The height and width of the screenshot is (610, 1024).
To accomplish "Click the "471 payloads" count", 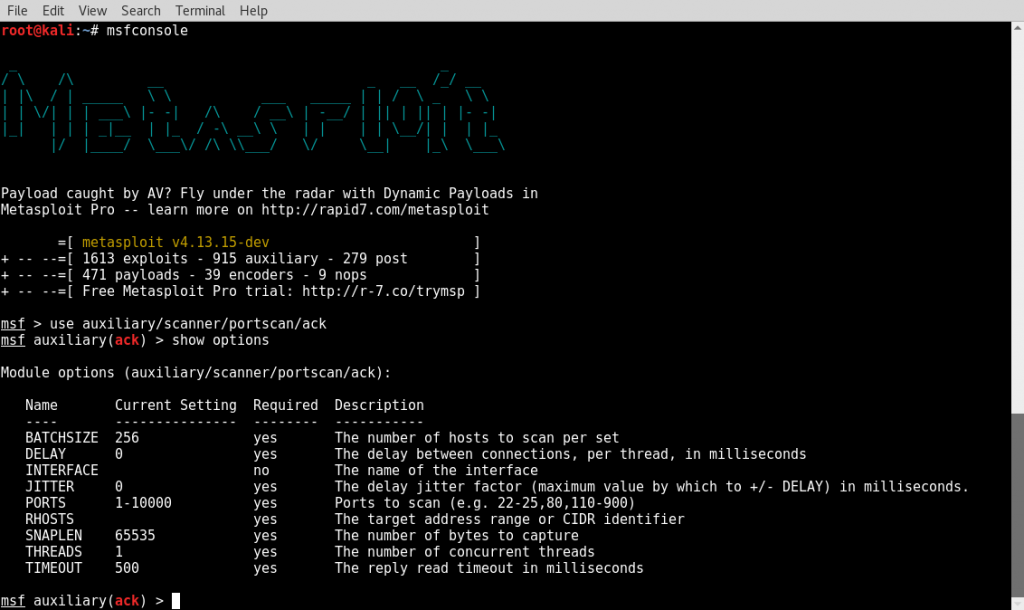I will point(131,275).
